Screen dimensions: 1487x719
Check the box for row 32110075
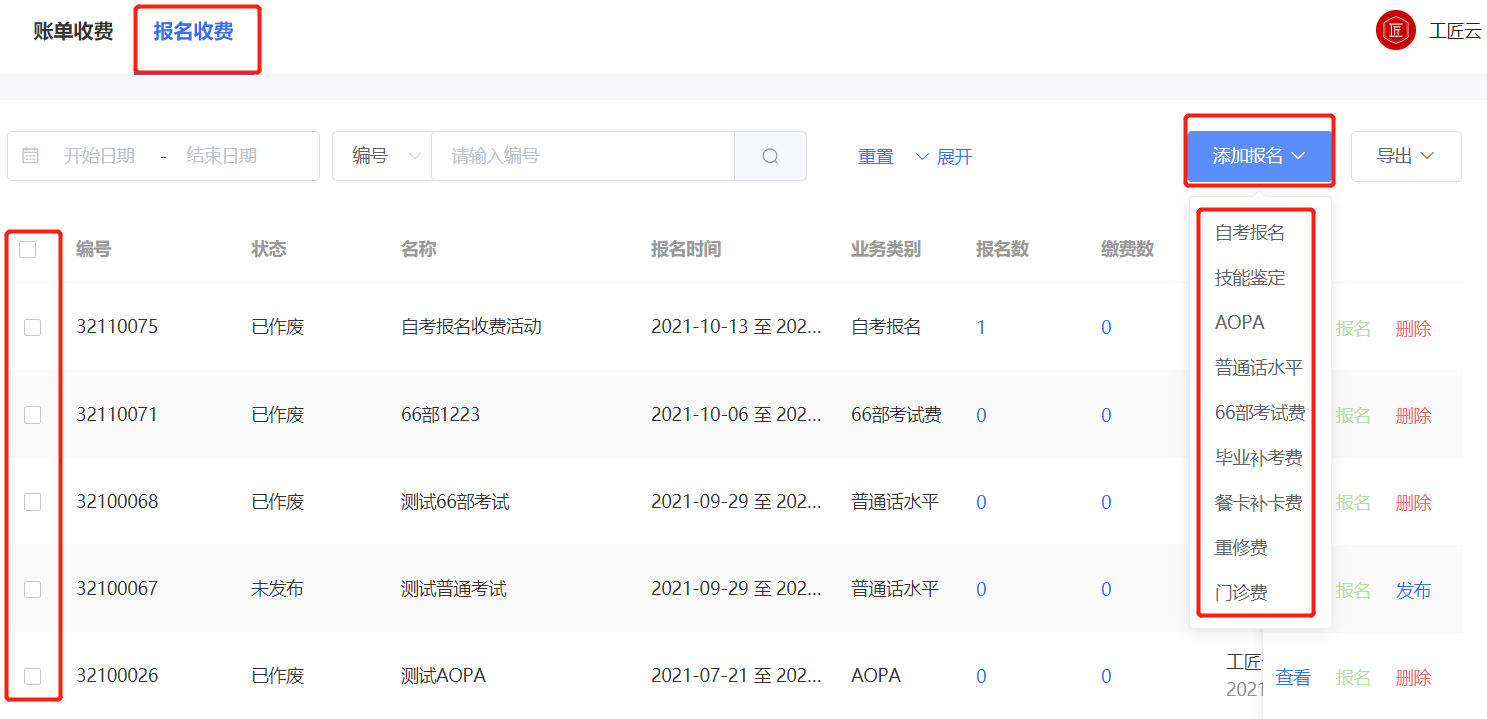[x=32, y=327]
